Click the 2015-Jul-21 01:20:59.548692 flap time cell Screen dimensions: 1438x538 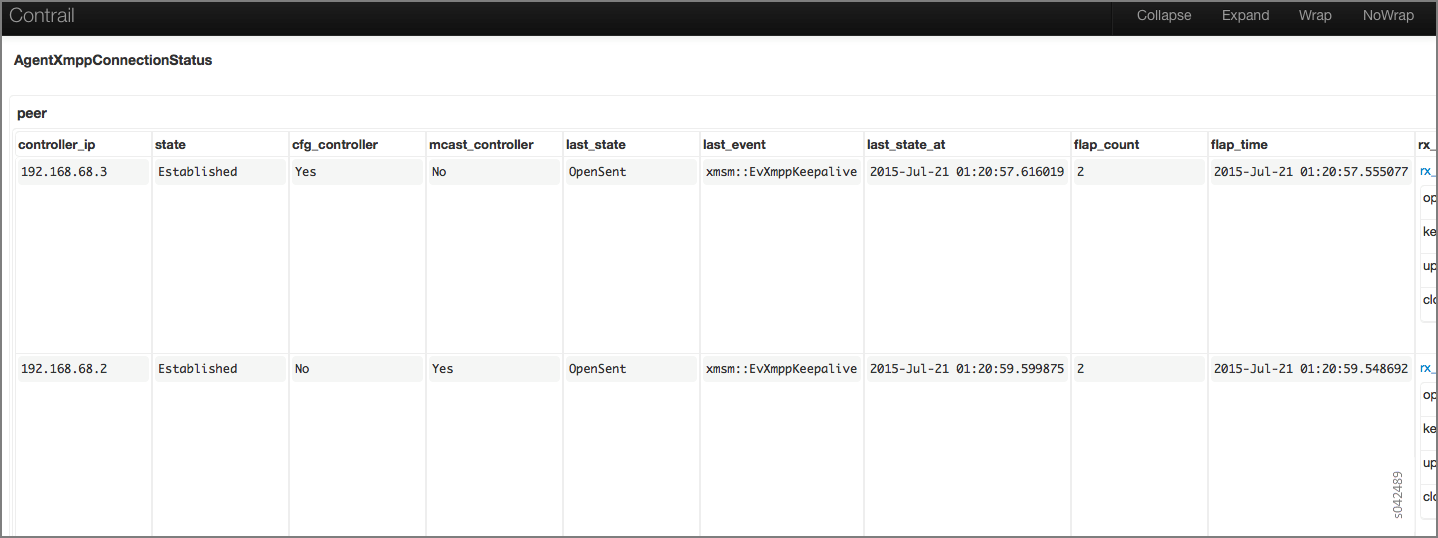point(1310,369)
